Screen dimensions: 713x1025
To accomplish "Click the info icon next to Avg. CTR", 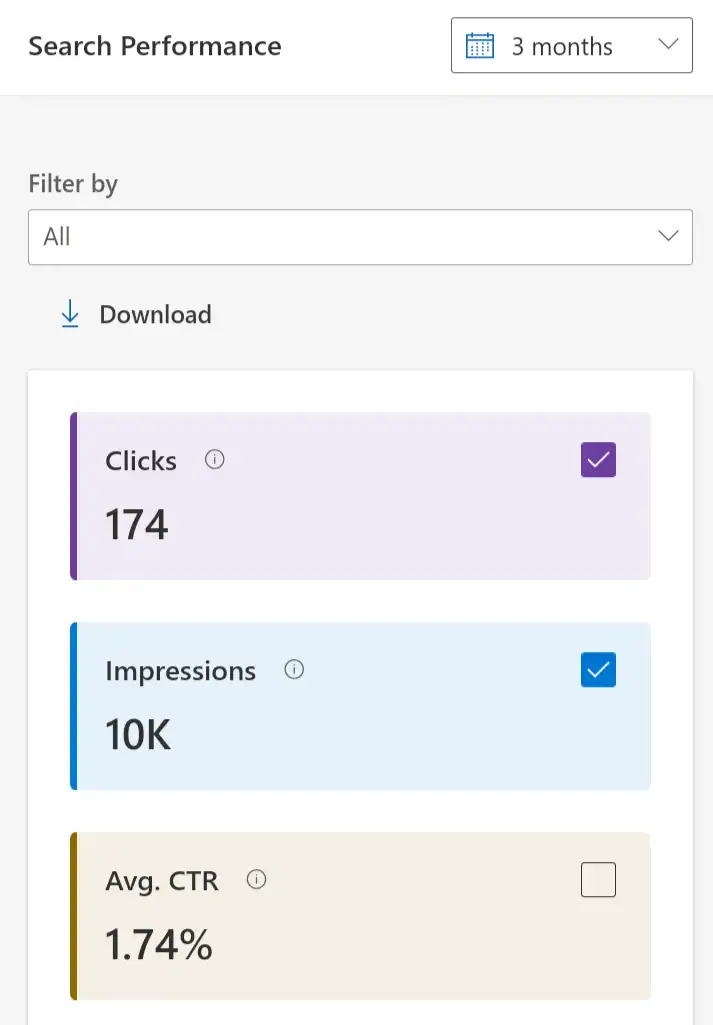I will tap(256, 880).
